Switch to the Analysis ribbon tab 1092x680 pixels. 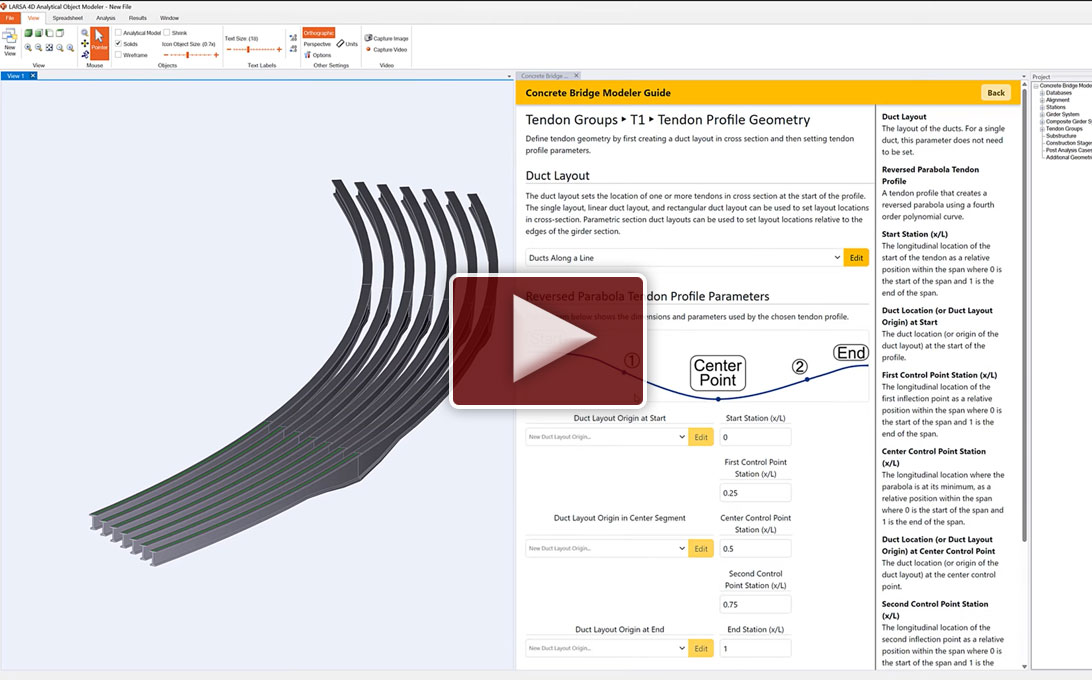click(x=106, y=18)
